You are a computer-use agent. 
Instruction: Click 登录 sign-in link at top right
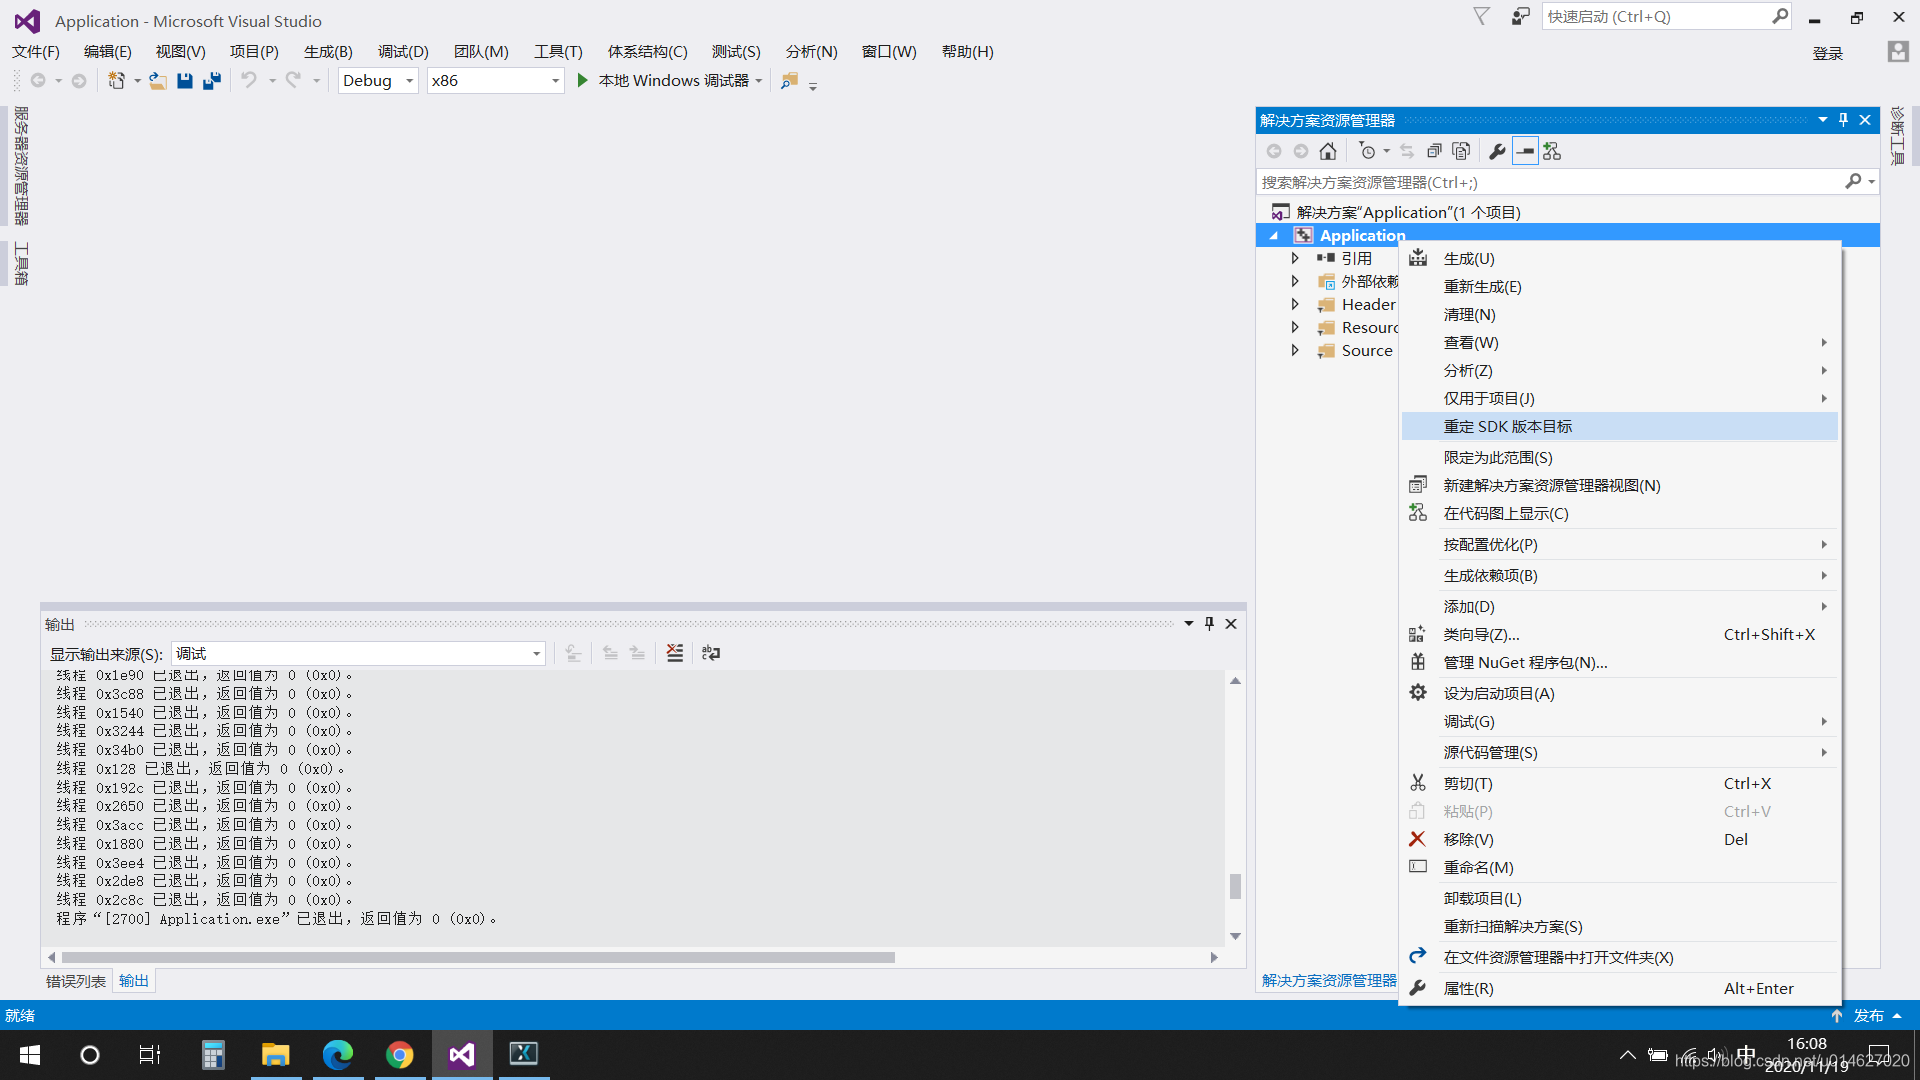(1827, 54)
